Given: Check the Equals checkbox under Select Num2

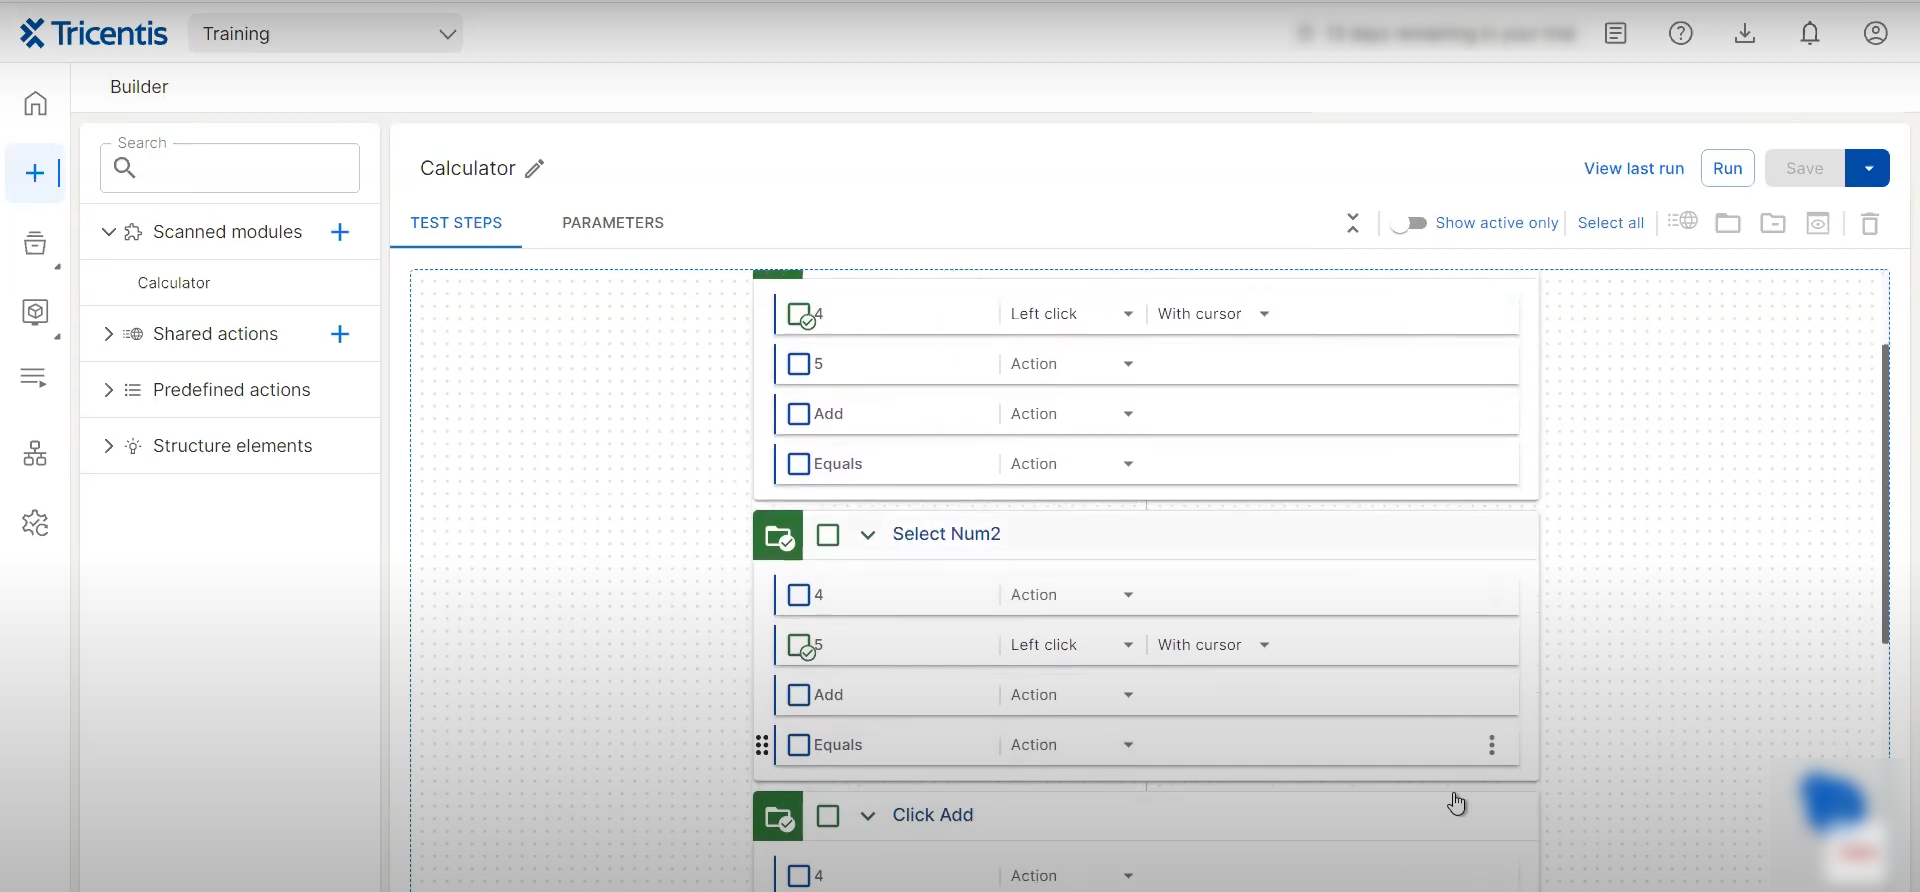Looking at the screenshot, I should (x=799, y=745).
